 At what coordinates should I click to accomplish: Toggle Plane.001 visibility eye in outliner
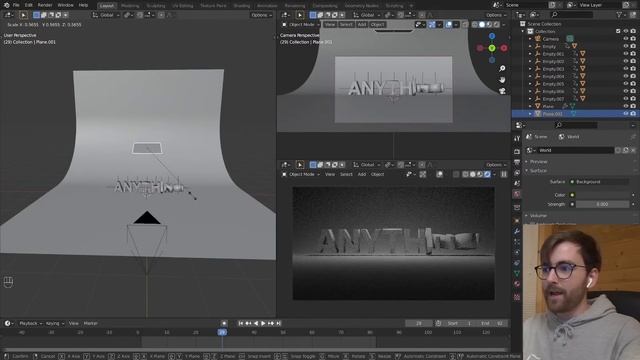(625, 114)
